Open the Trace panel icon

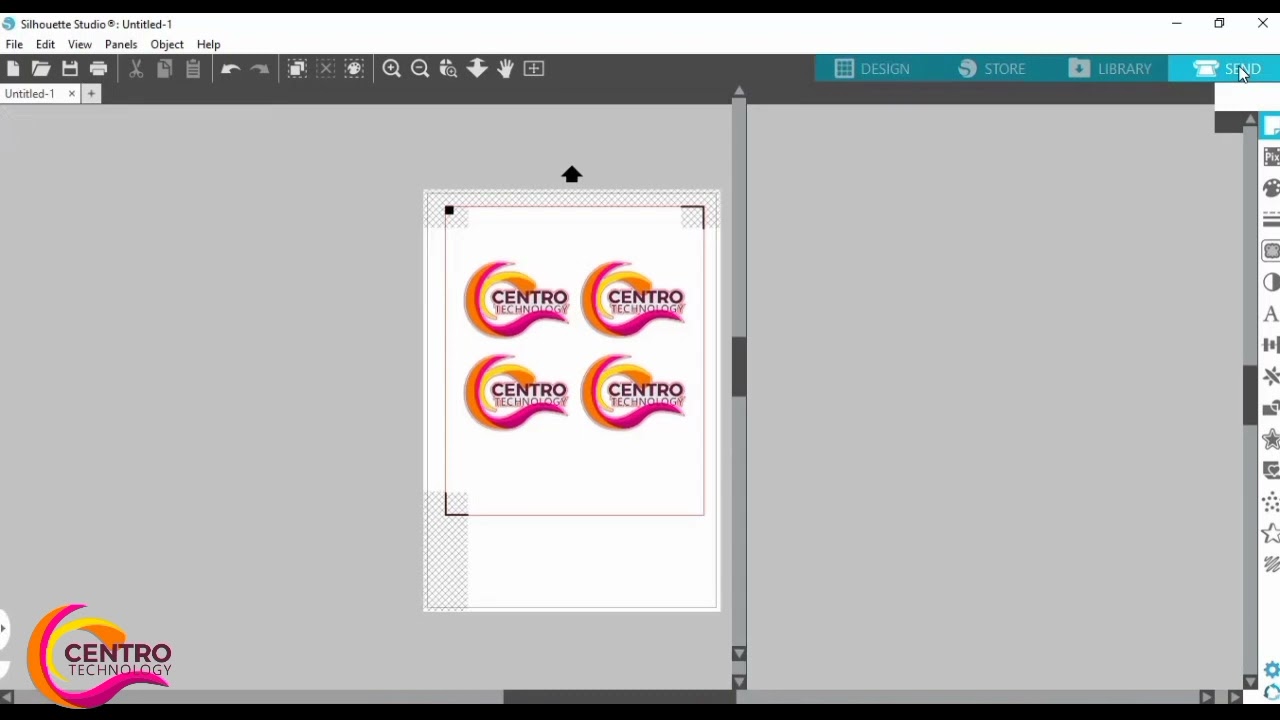(x=1271, y=251)
